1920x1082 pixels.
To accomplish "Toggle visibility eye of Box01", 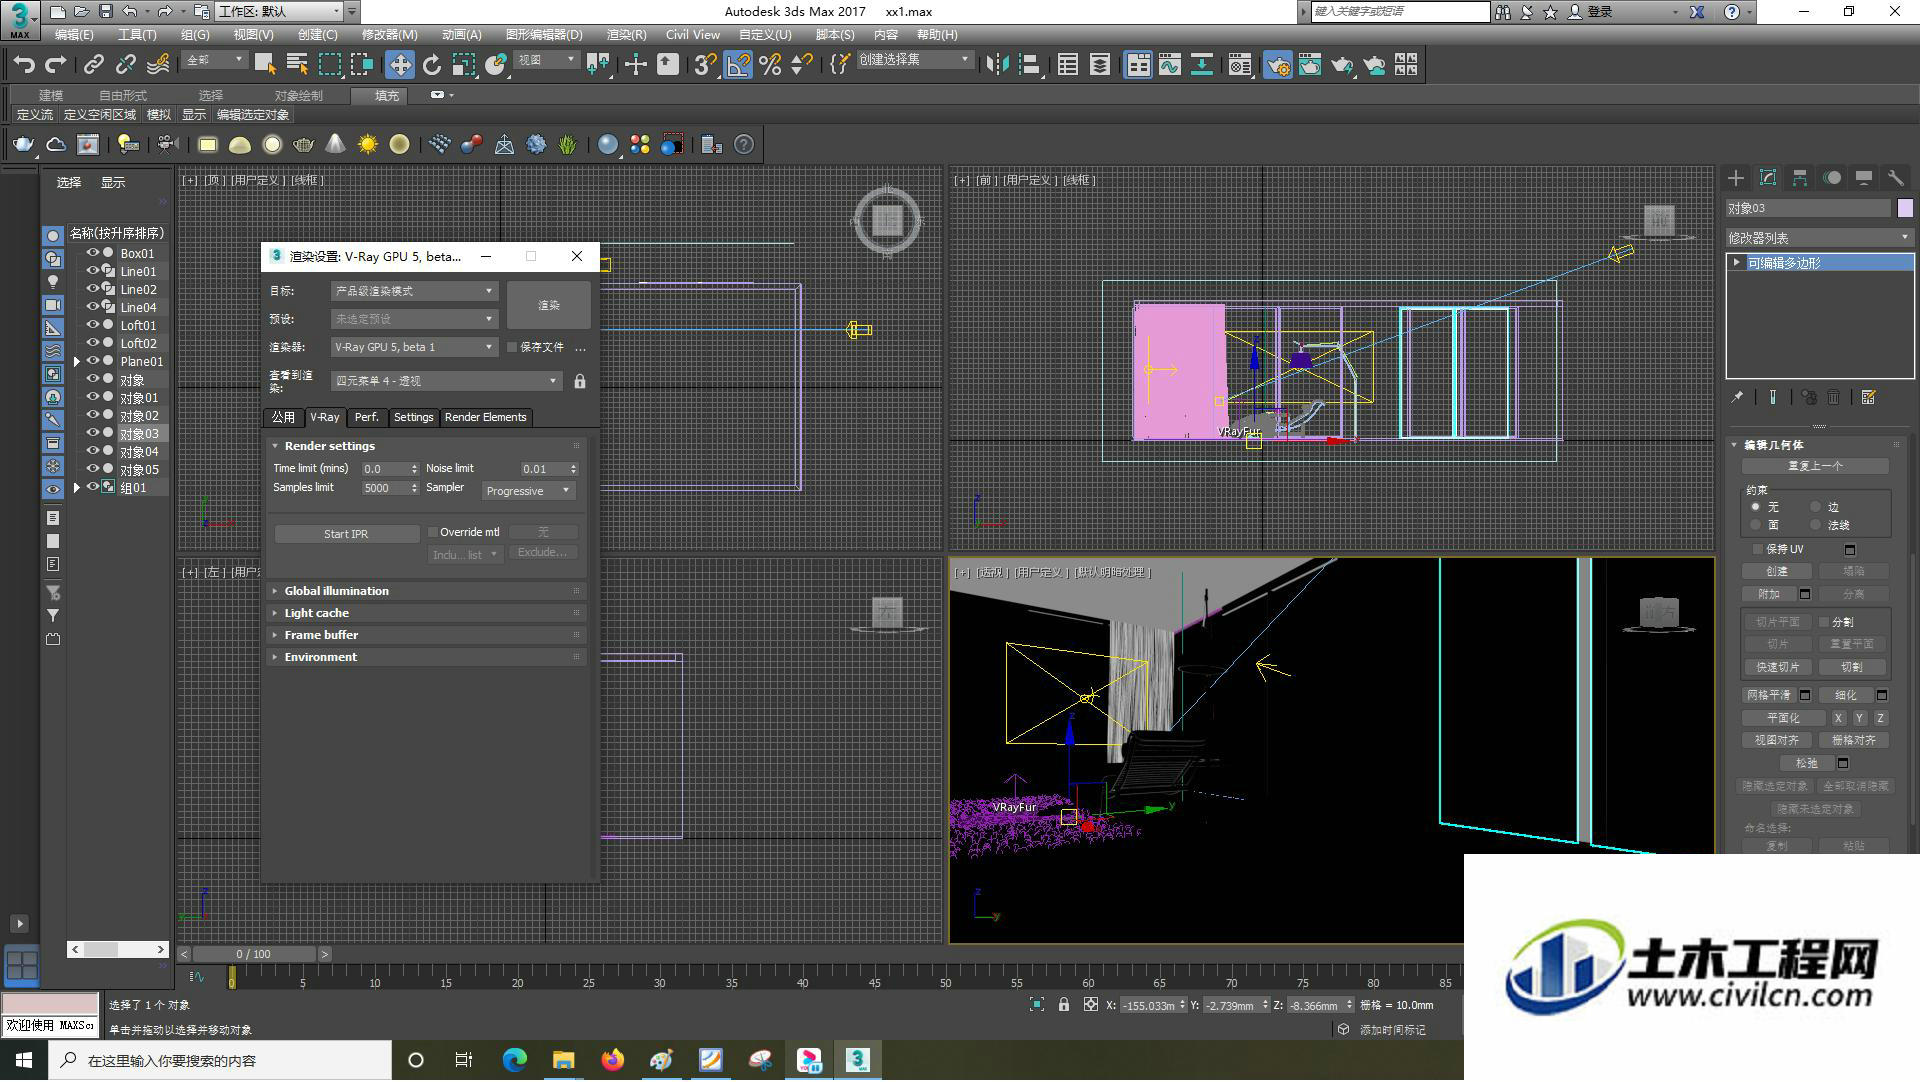I will coord(93,253).
